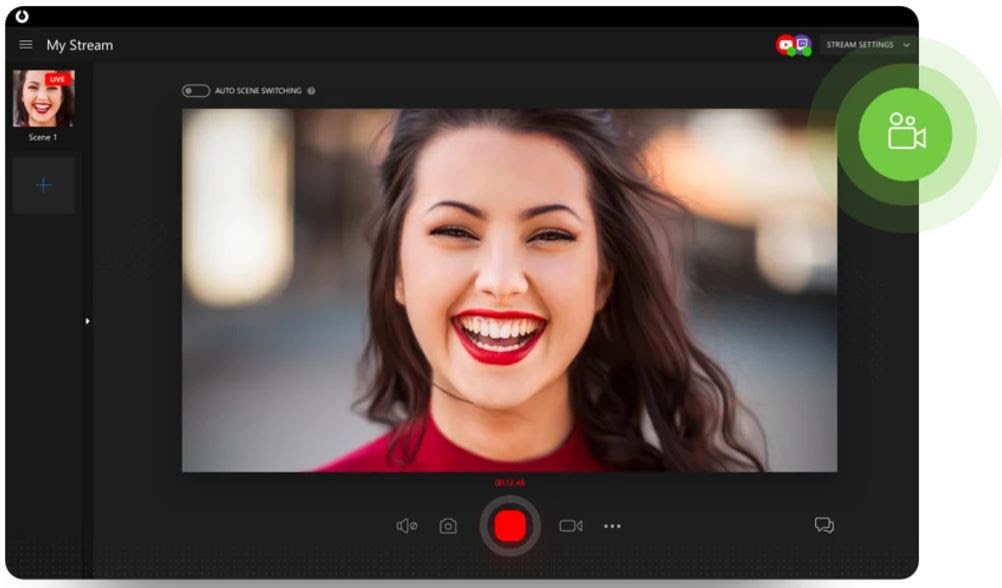Image resolution: width=1002 pixels, height=588 pixels.
Task: Toggle the green status badge on Twitch icon
Action: pos(807,51)
